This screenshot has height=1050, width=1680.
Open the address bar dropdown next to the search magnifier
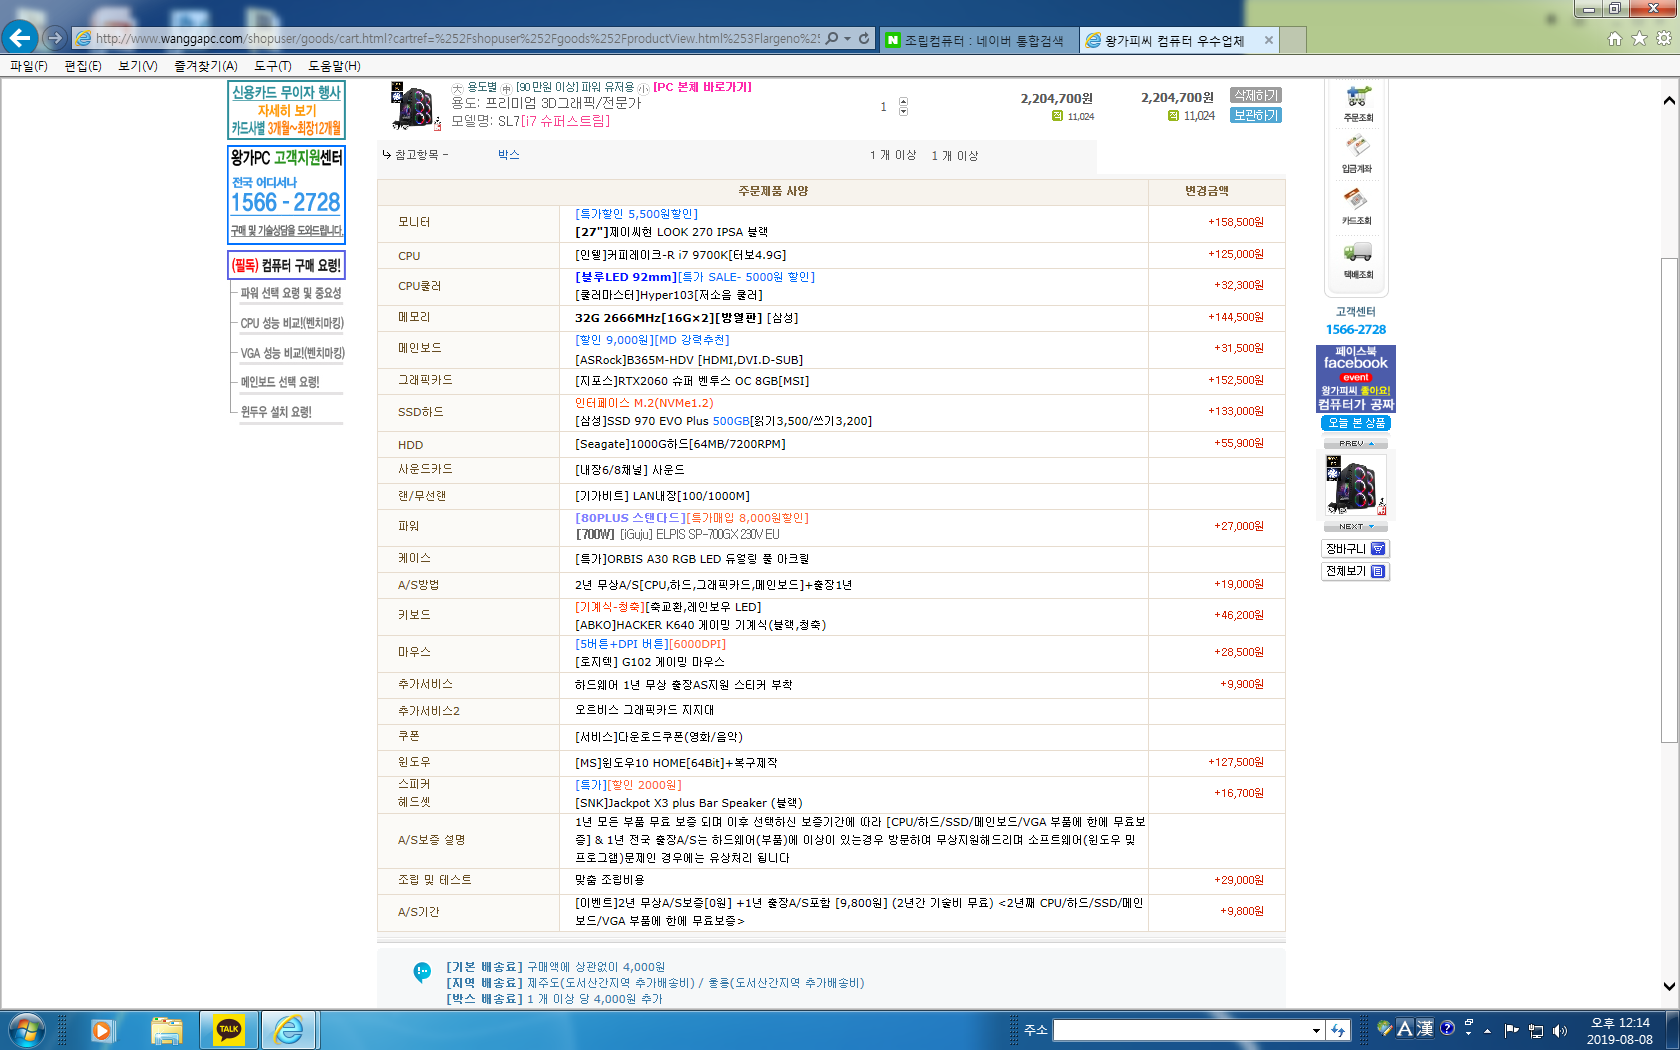[848, 39]
